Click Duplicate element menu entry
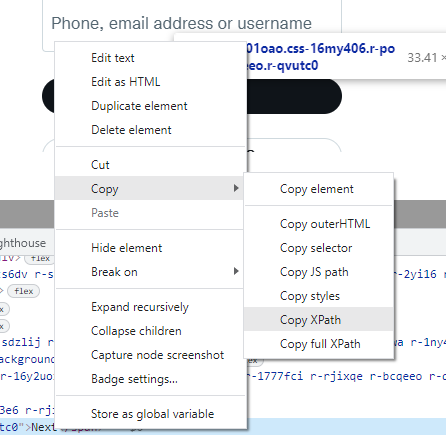Screen dimensions: 446x448 click(151, 106)
